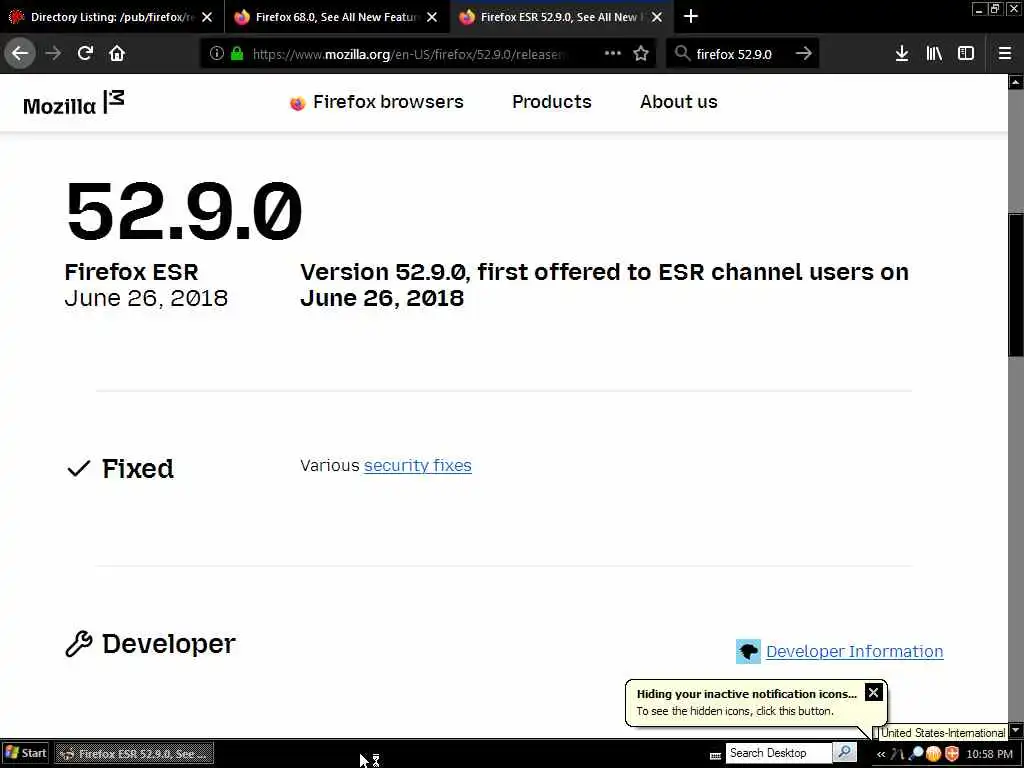Click the page scroll down arrow
Screen dimensions: 1024x768
pos(1016,729)
